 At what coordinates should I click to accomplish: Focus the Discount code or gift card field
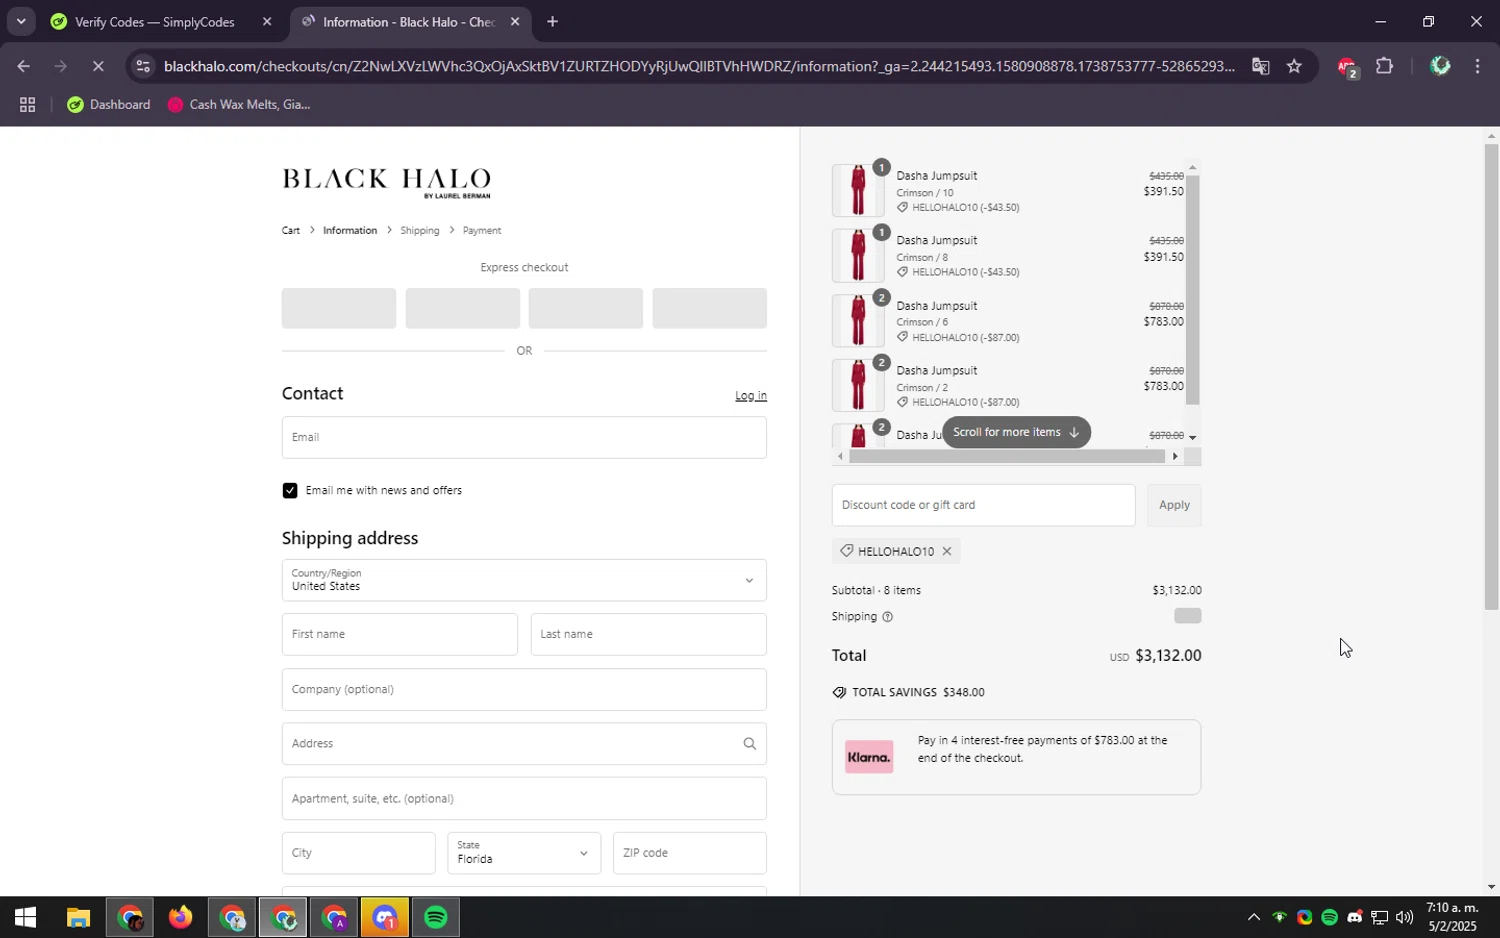984,505
